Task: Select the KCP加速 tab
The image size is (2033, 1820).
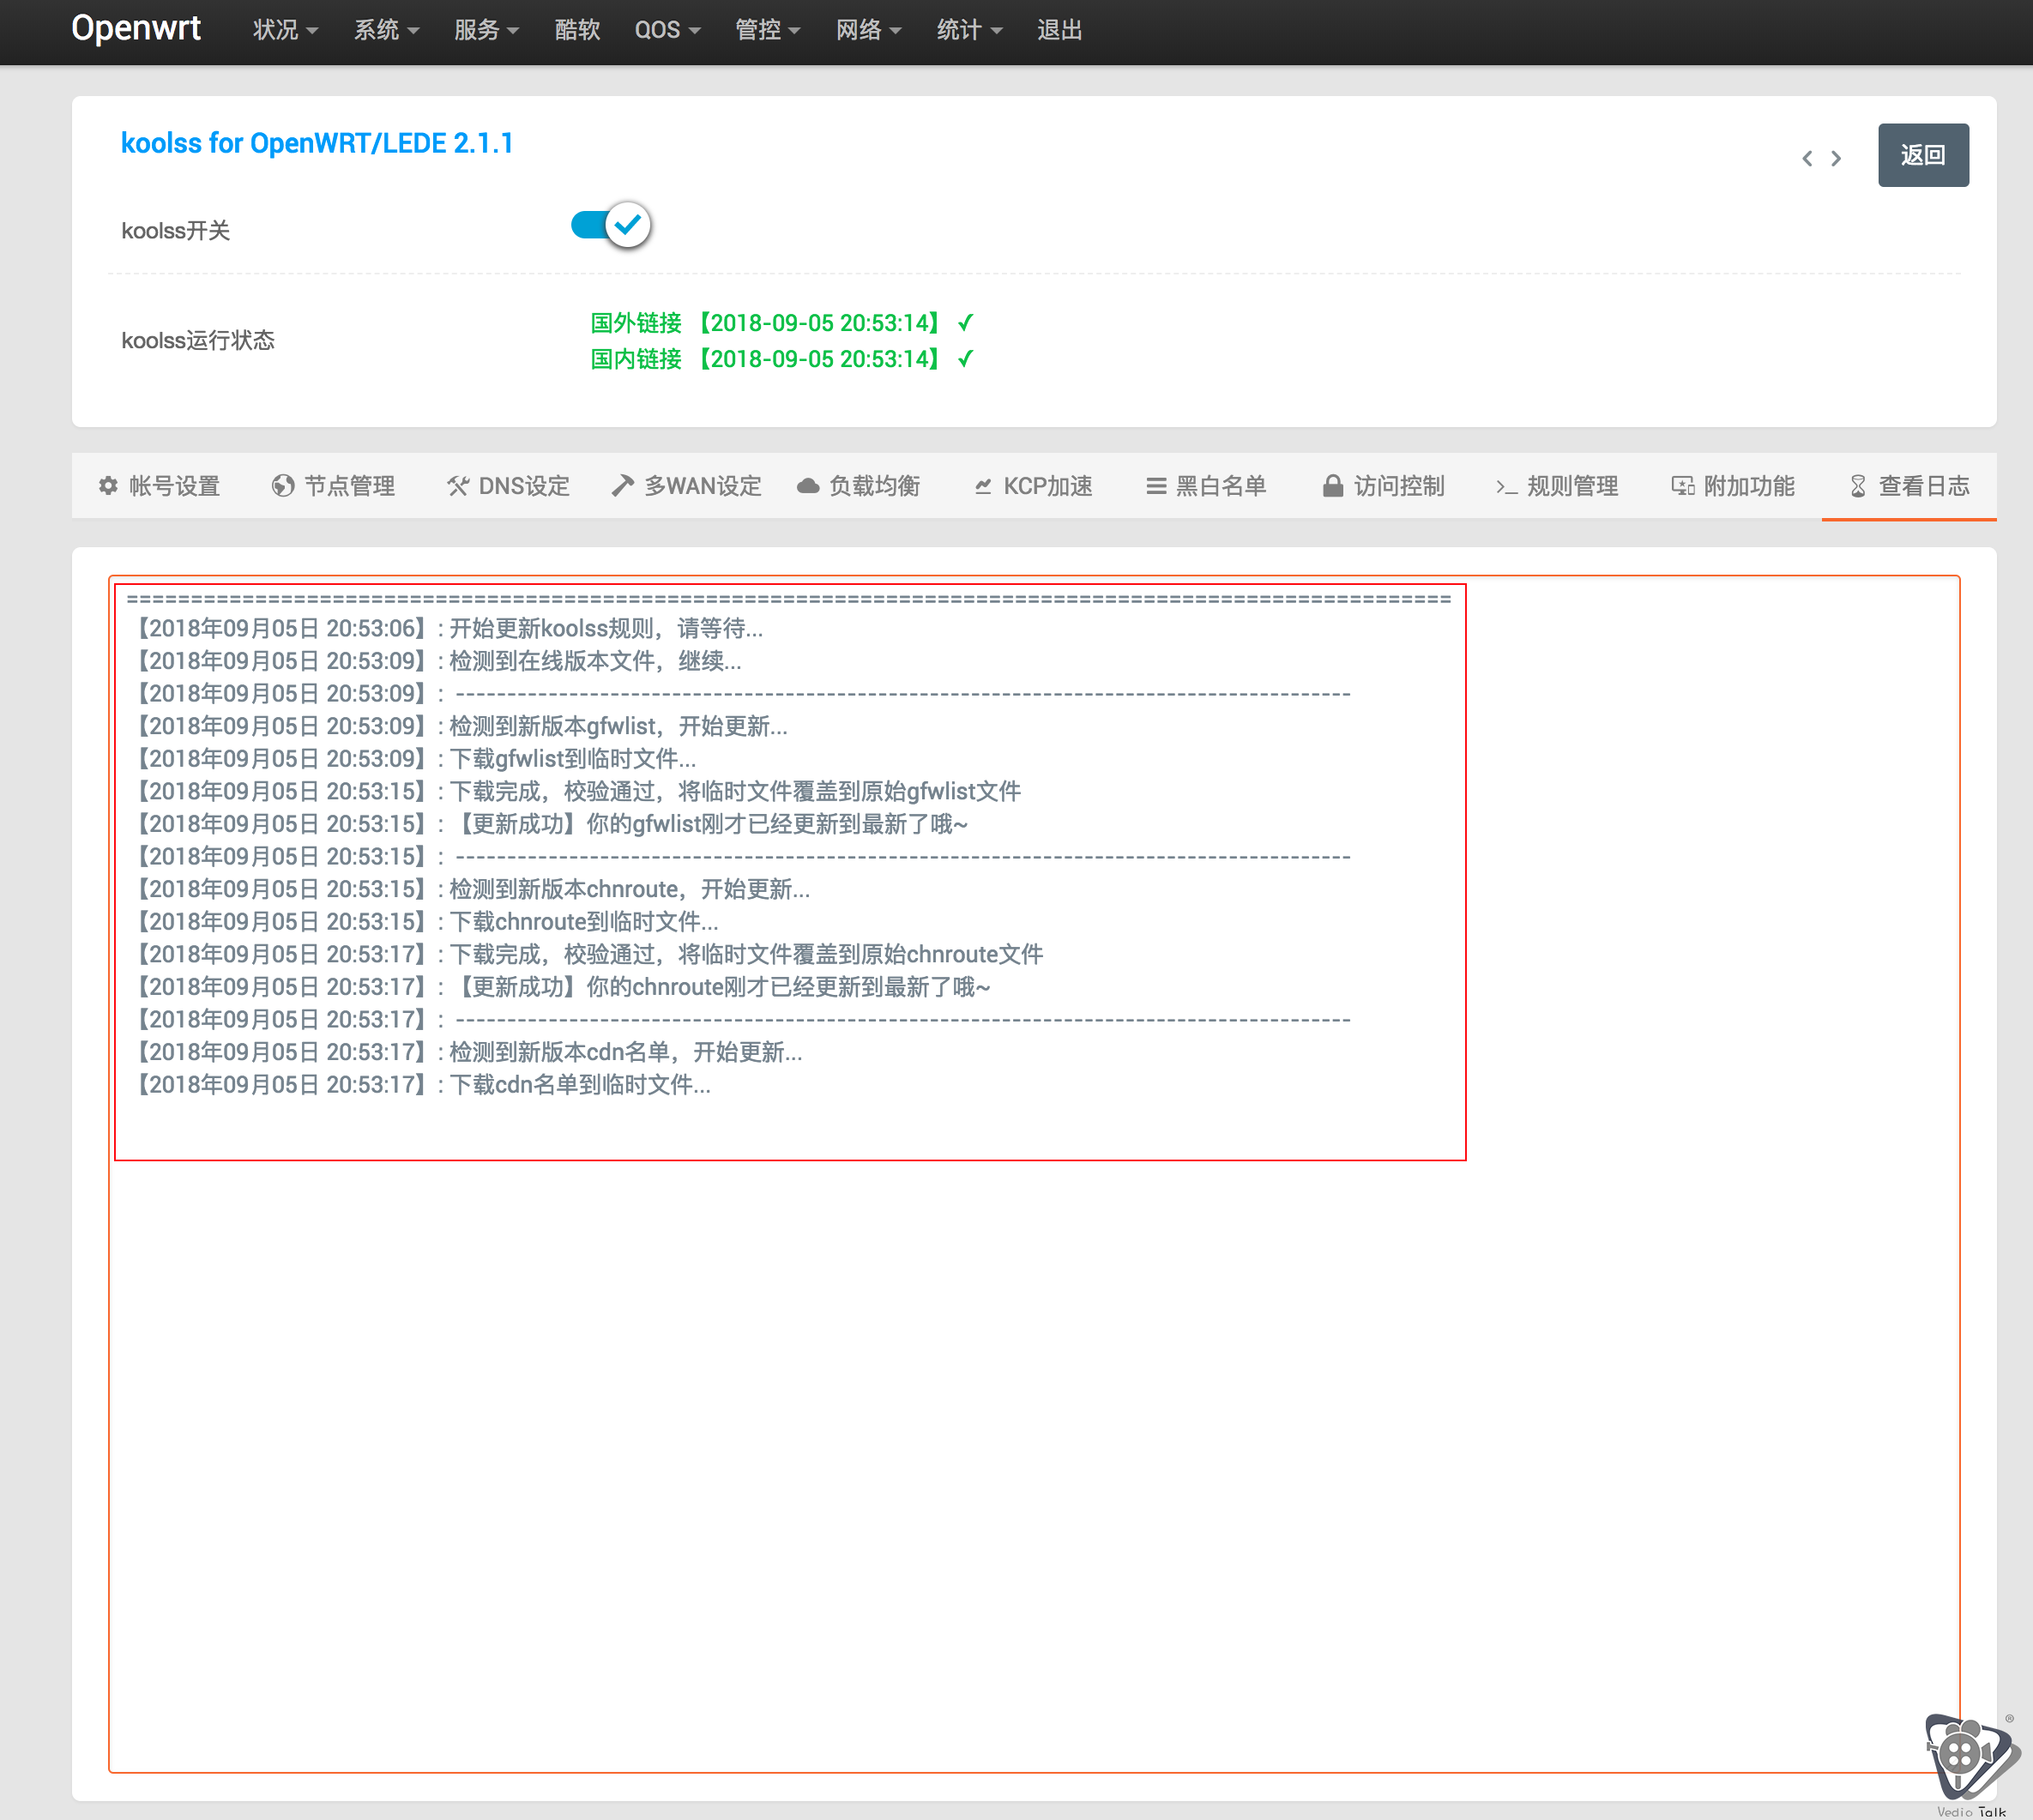Action: point(1033,486)
